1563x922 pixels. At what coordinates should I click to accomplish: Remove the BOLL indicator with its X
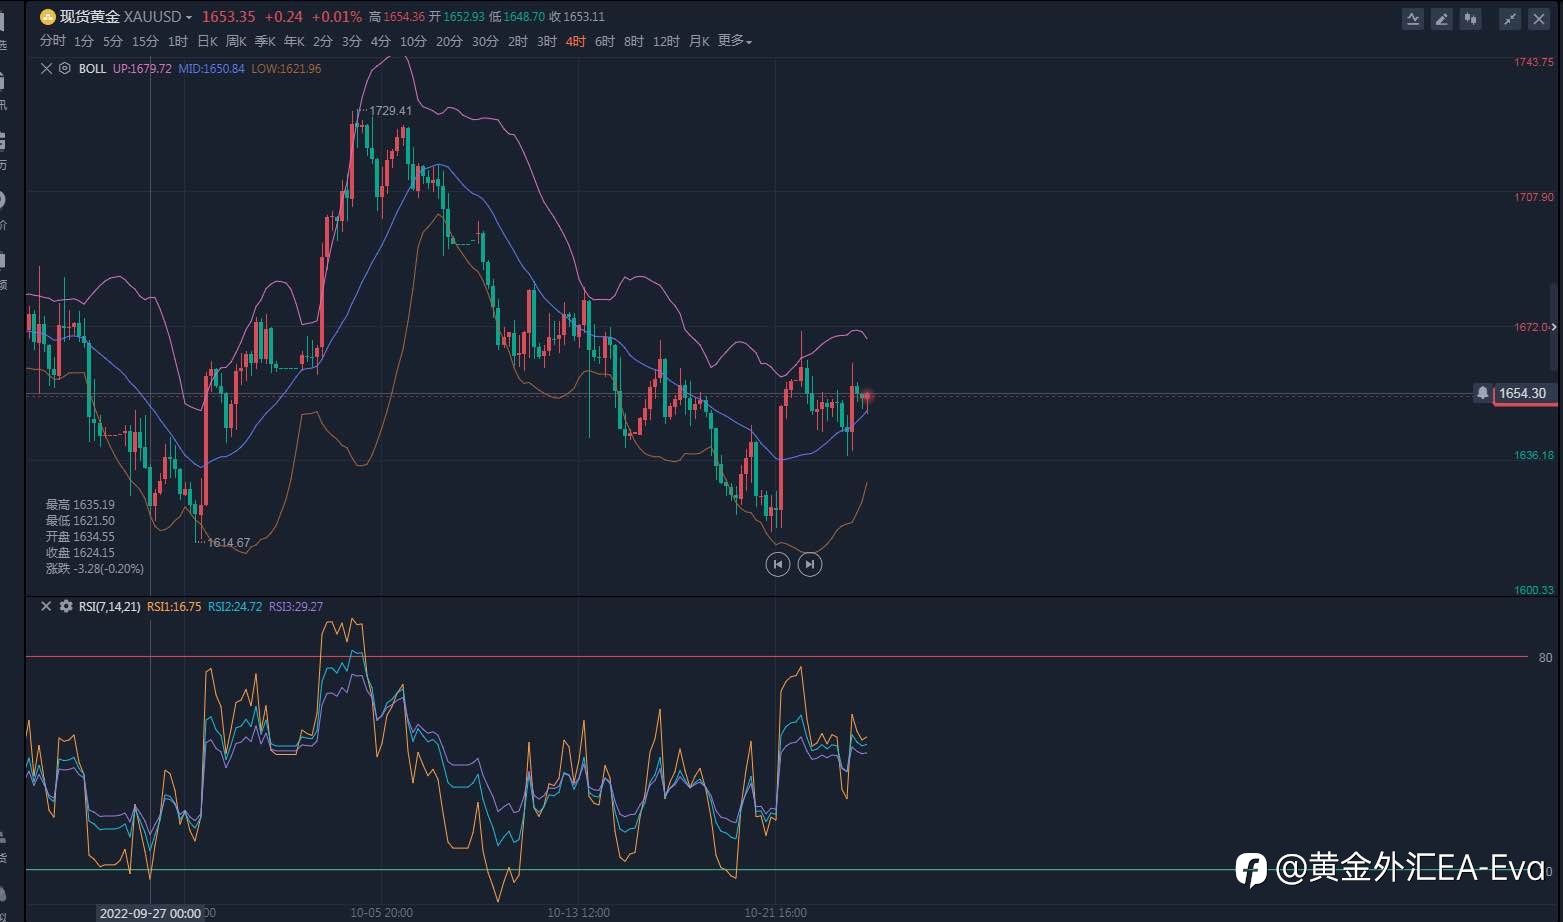46,68
